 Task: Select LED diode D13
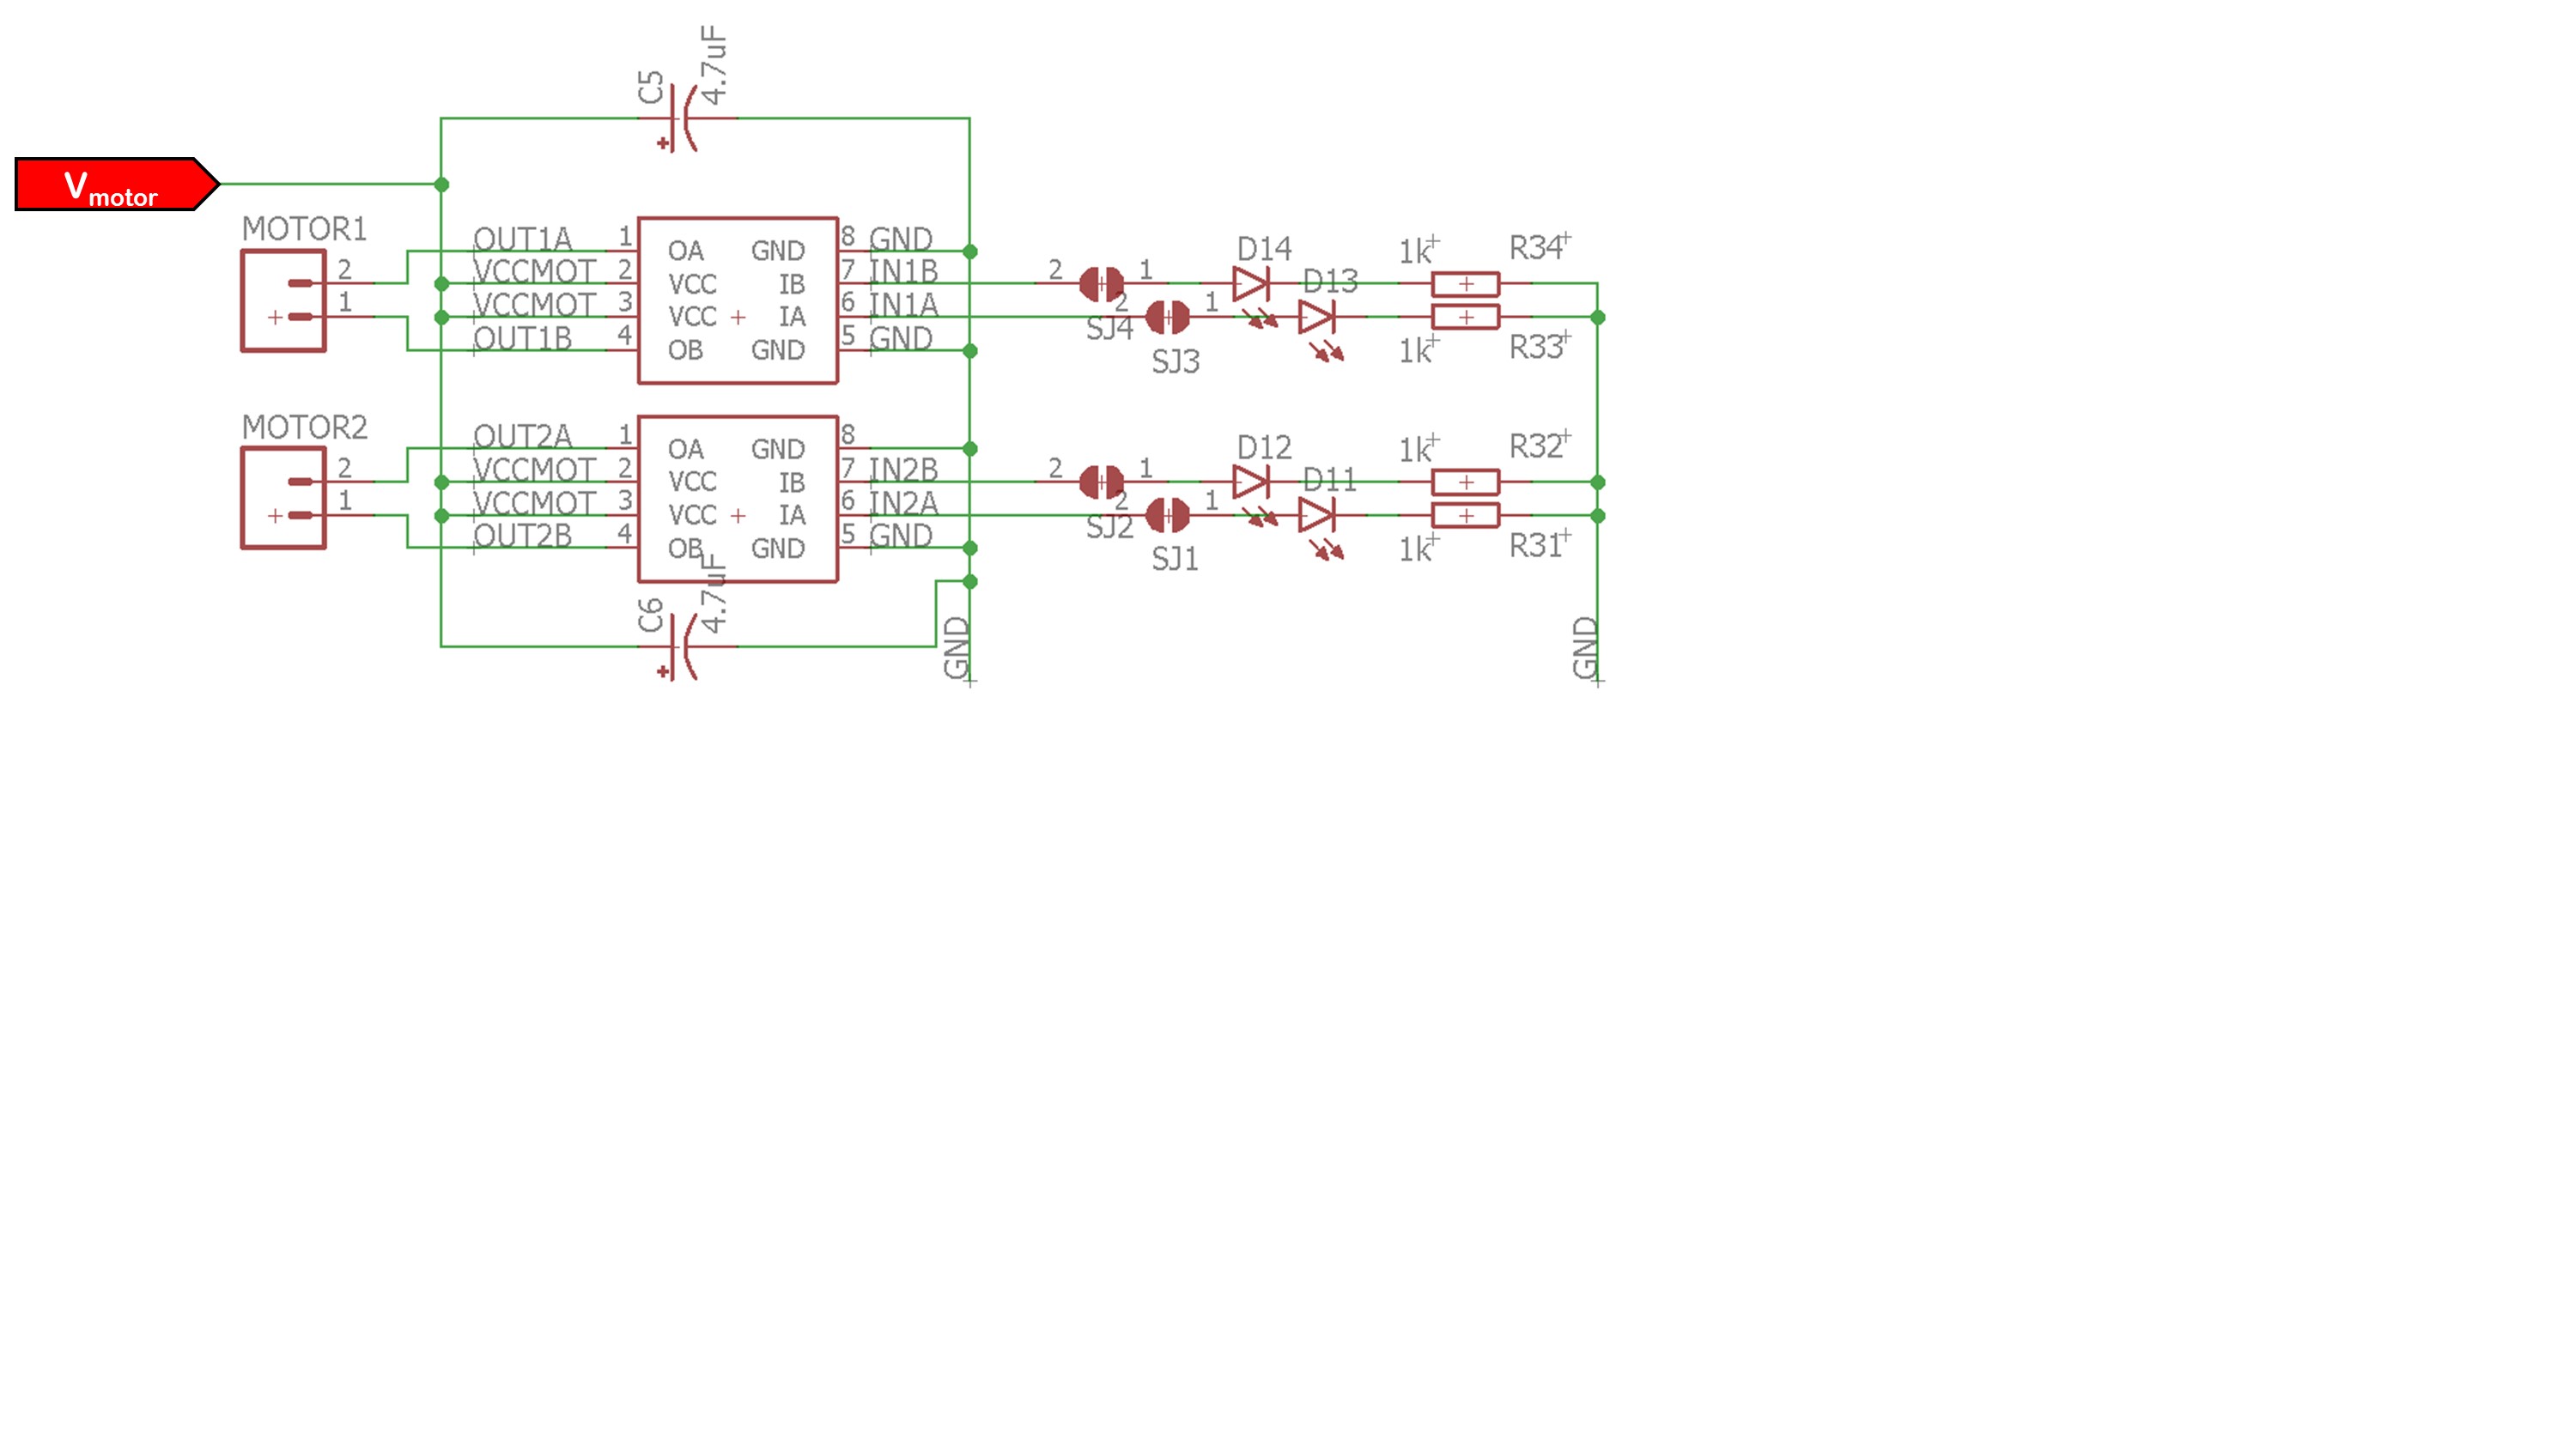click(x=1317, y=318)
